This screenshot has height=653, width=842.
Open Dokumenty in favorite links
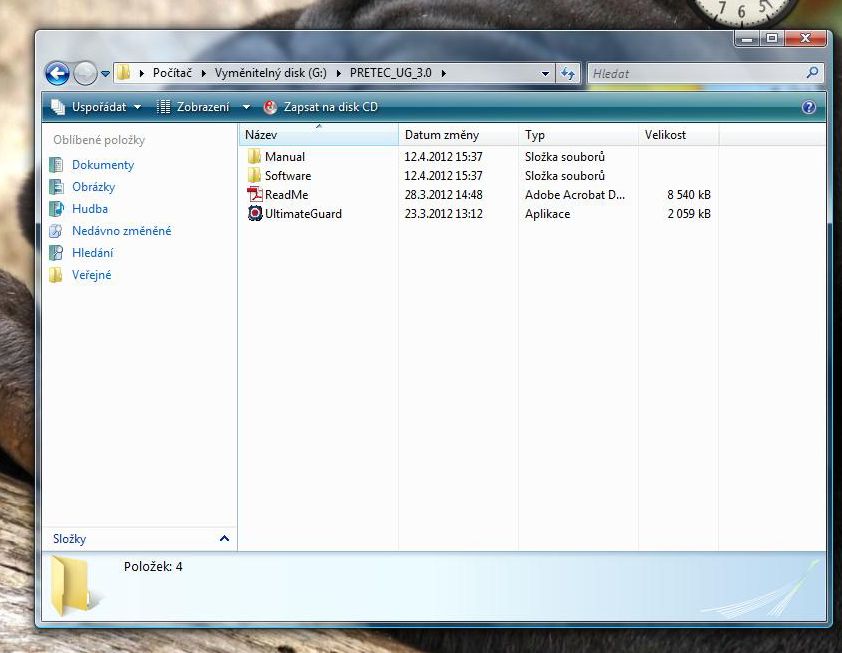point(103,165)
